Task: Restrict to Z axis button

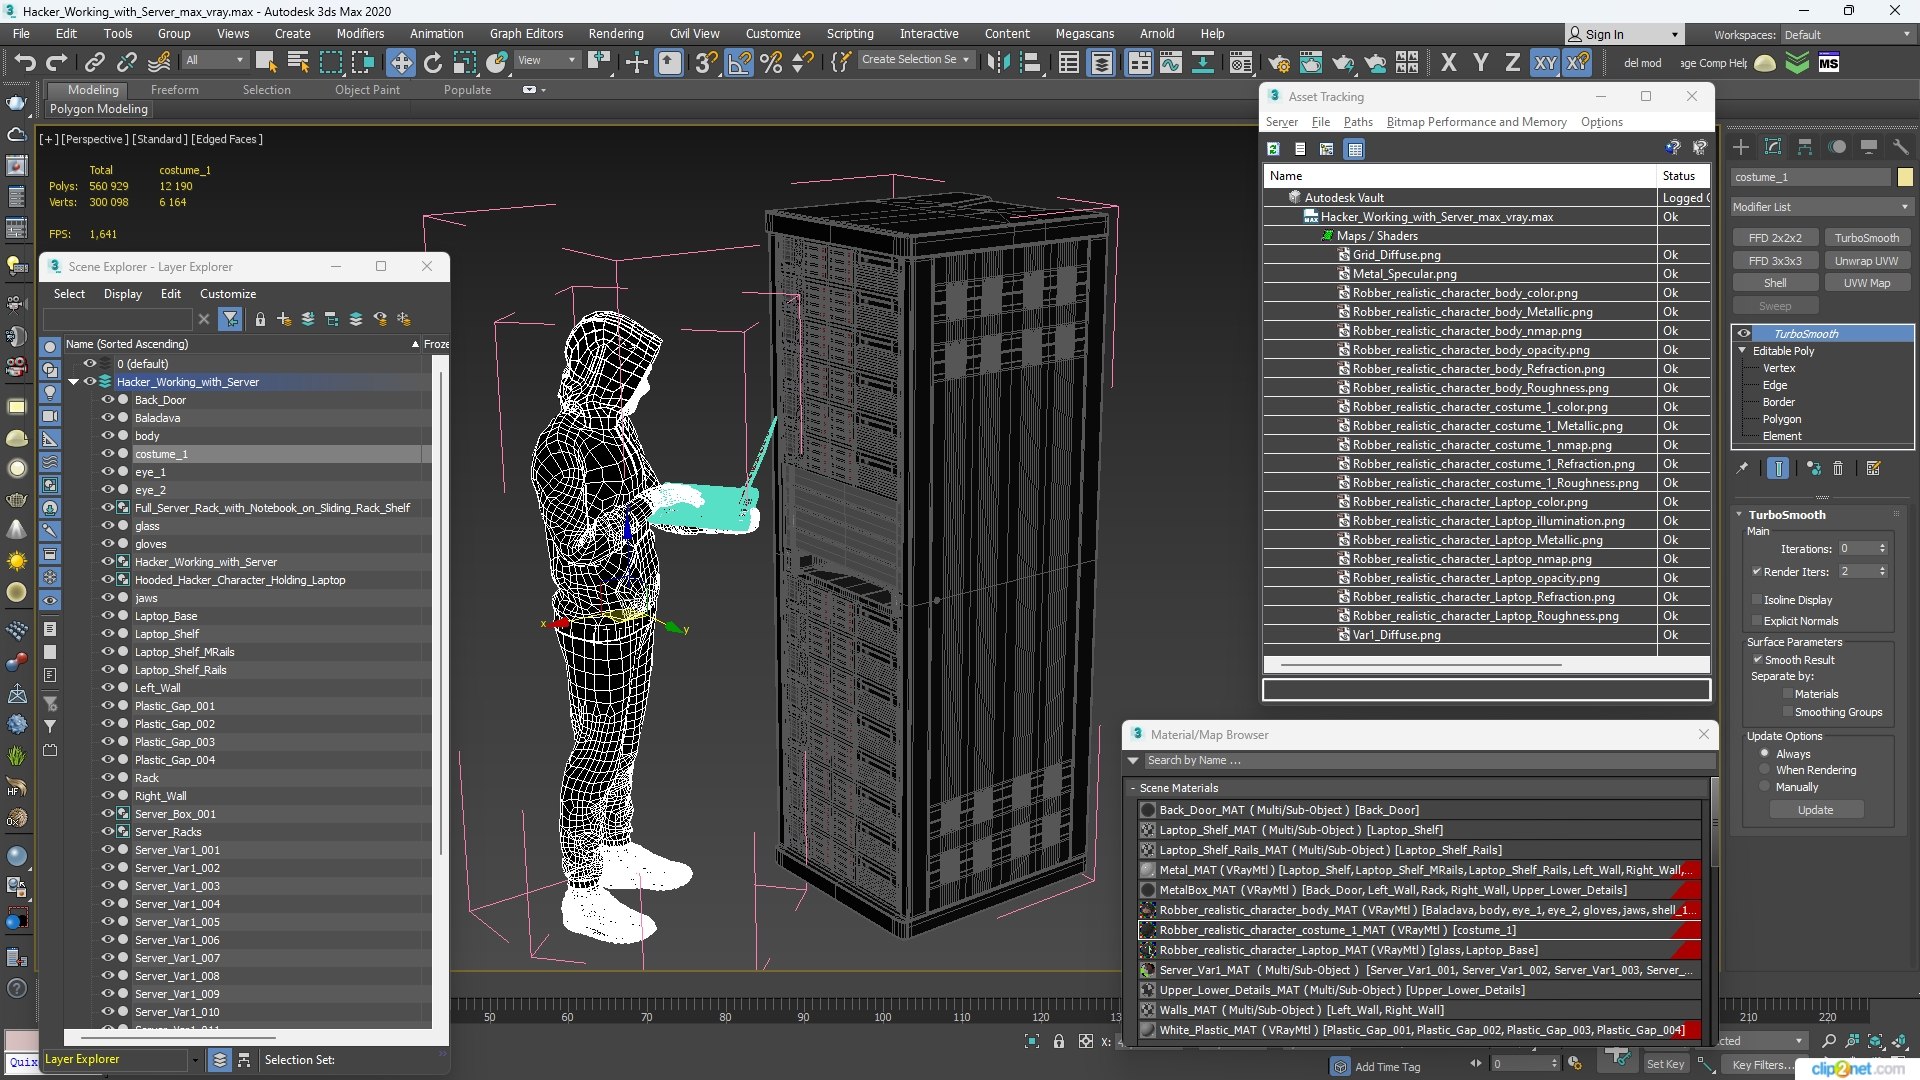Action: coord(1512,63)
